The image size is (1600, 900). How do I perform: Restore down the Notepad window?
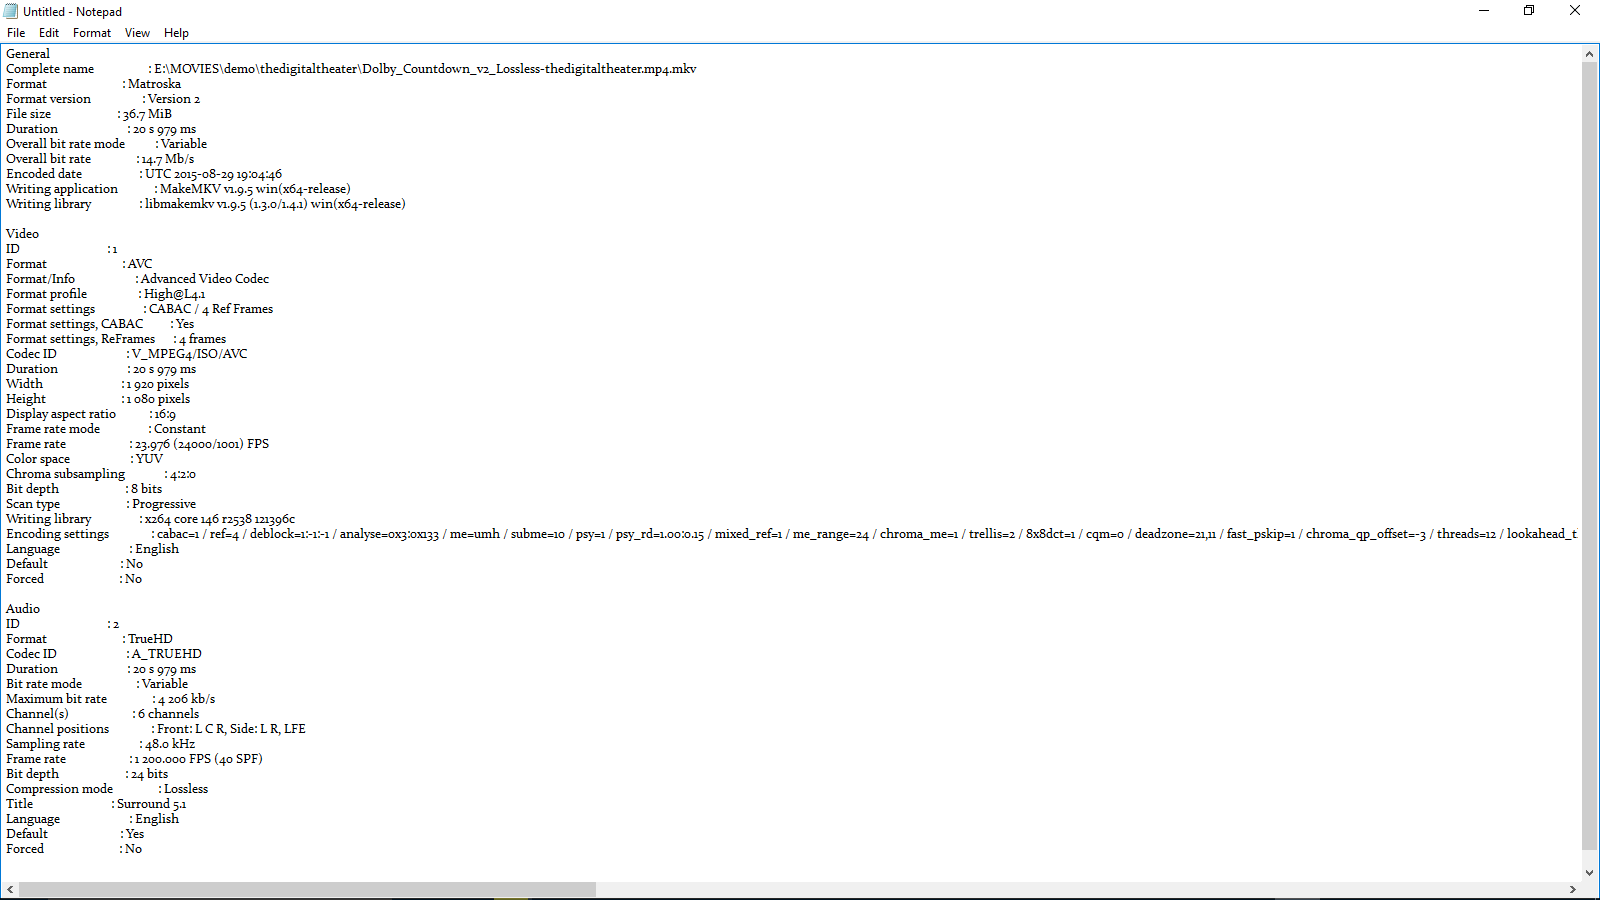pos(1529,11)
